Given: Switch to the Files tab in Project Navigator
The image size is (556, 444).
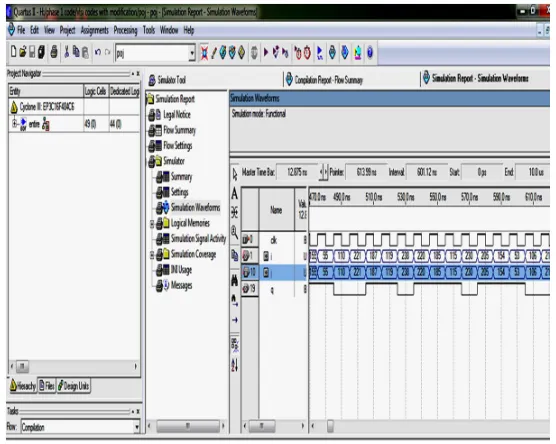Looking at the screenshot, I should (47, 385).
